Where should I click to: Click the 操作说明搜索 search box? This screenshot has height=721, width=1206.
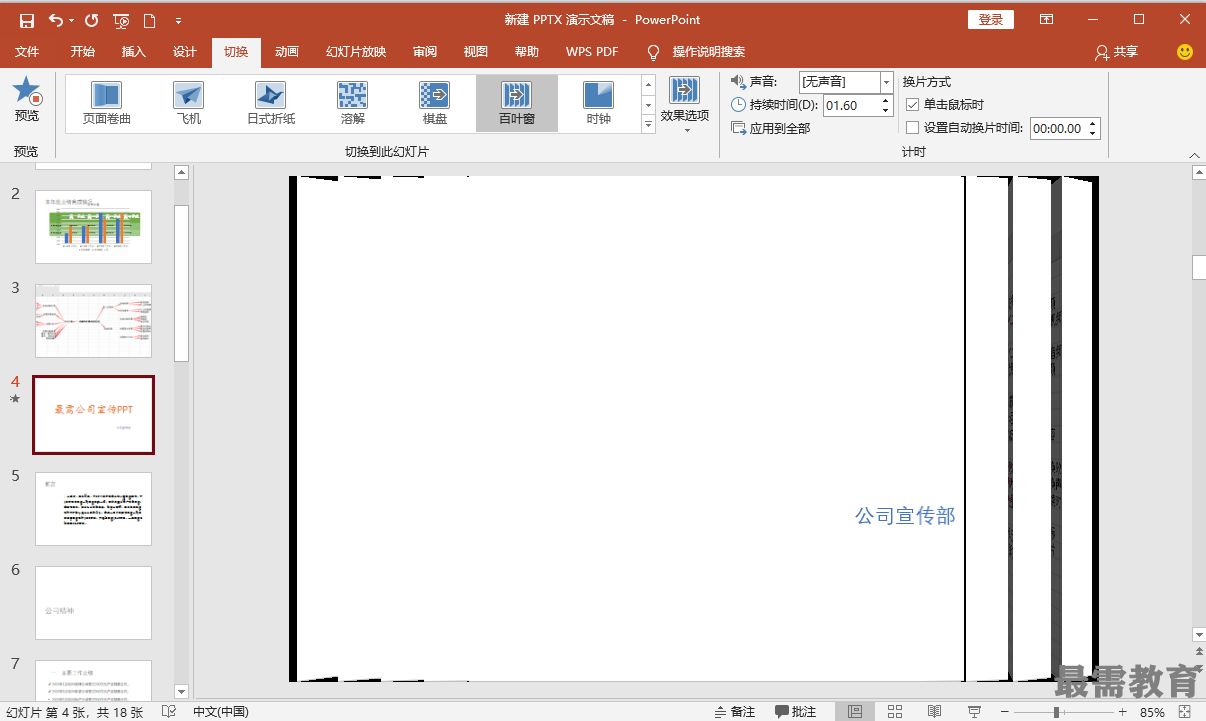(708, 52)
